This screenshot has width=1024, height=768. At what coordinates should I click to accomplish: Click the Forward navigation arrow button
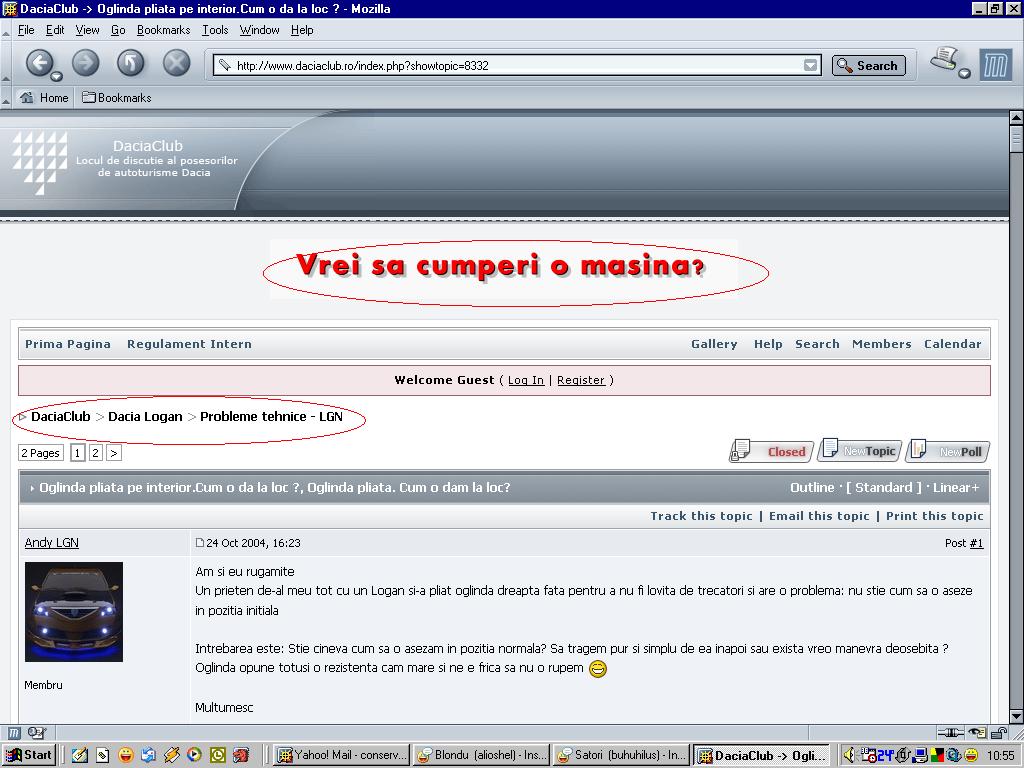coord(85,63)
